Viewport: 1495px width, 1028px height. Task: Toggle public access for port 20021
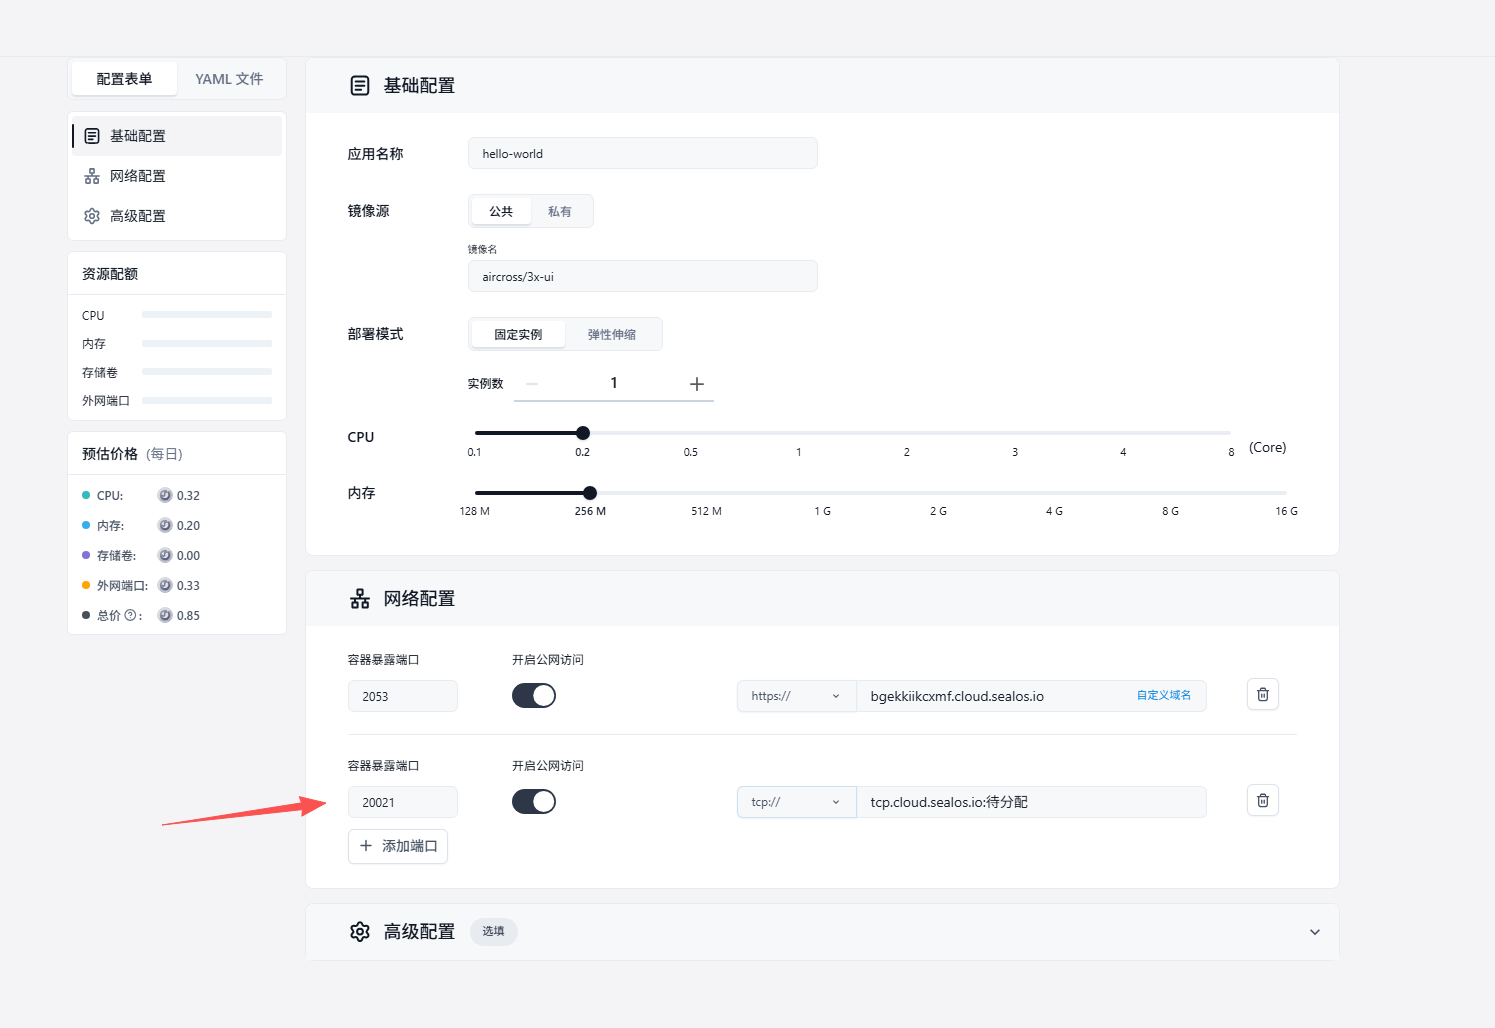[534, 802]
